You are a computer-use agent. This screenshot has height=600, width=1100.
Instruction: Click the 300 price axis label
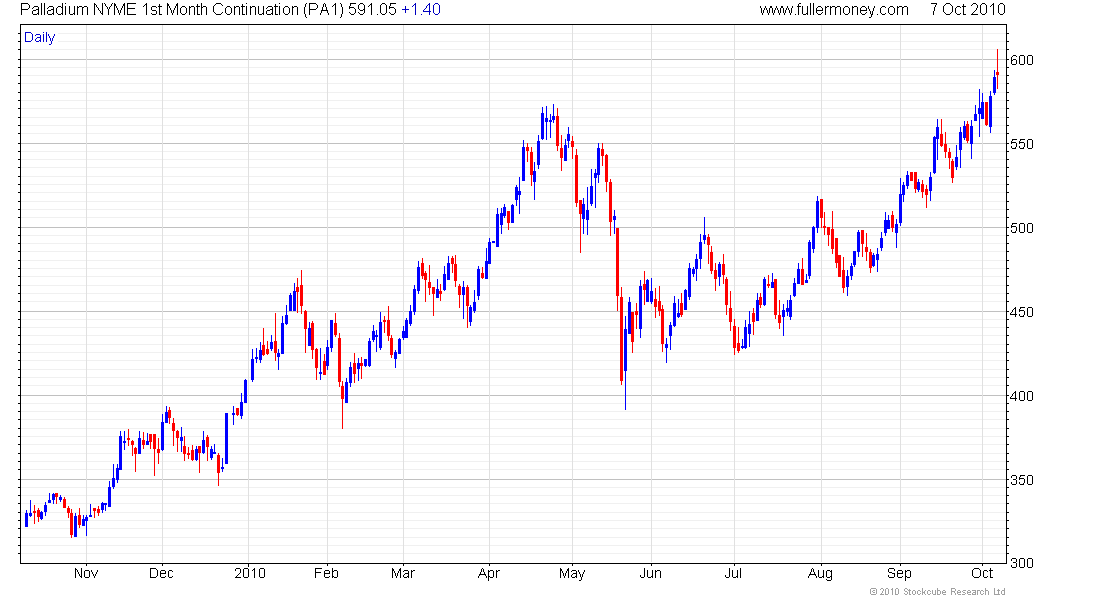click(1021, 563)
